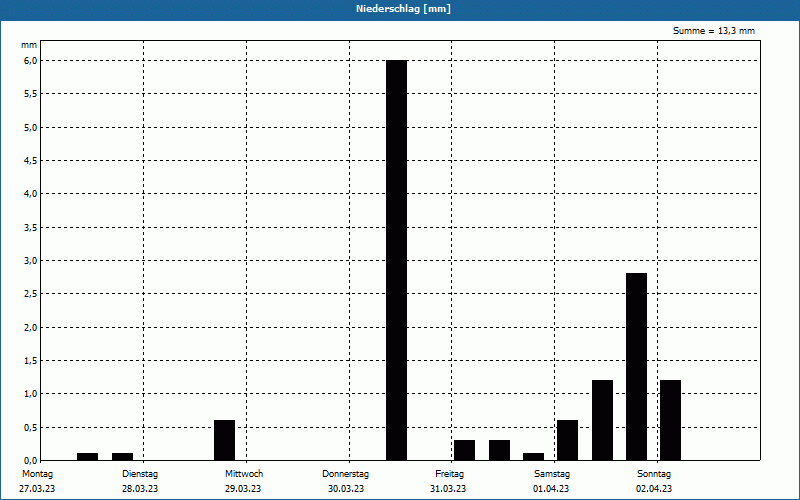Click the date "29.03.23"
800x500 pixels.
[243, 489]
